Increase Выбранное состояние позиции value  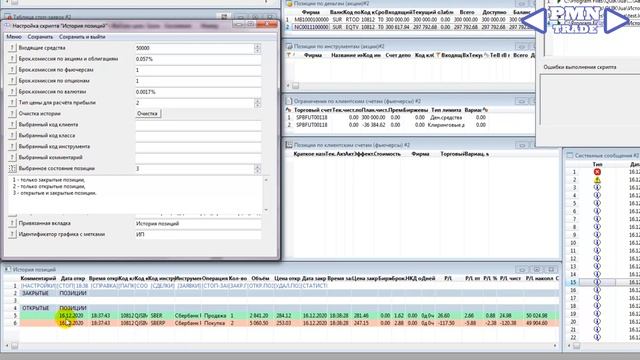point(257,167)
